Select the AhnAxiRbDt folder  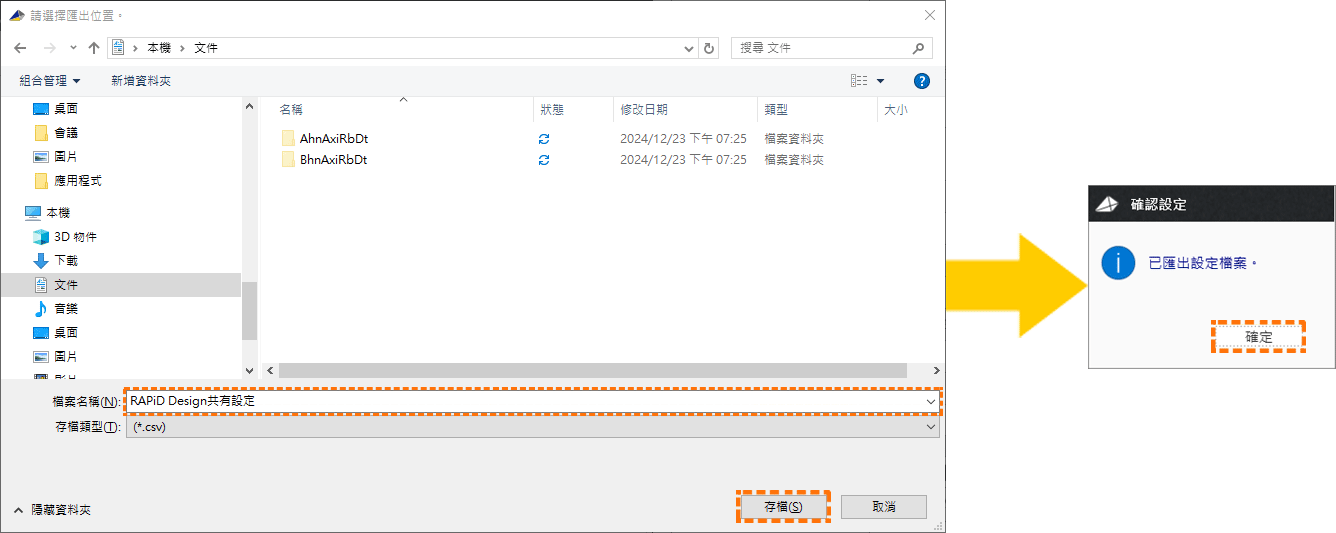click(334, 139)
